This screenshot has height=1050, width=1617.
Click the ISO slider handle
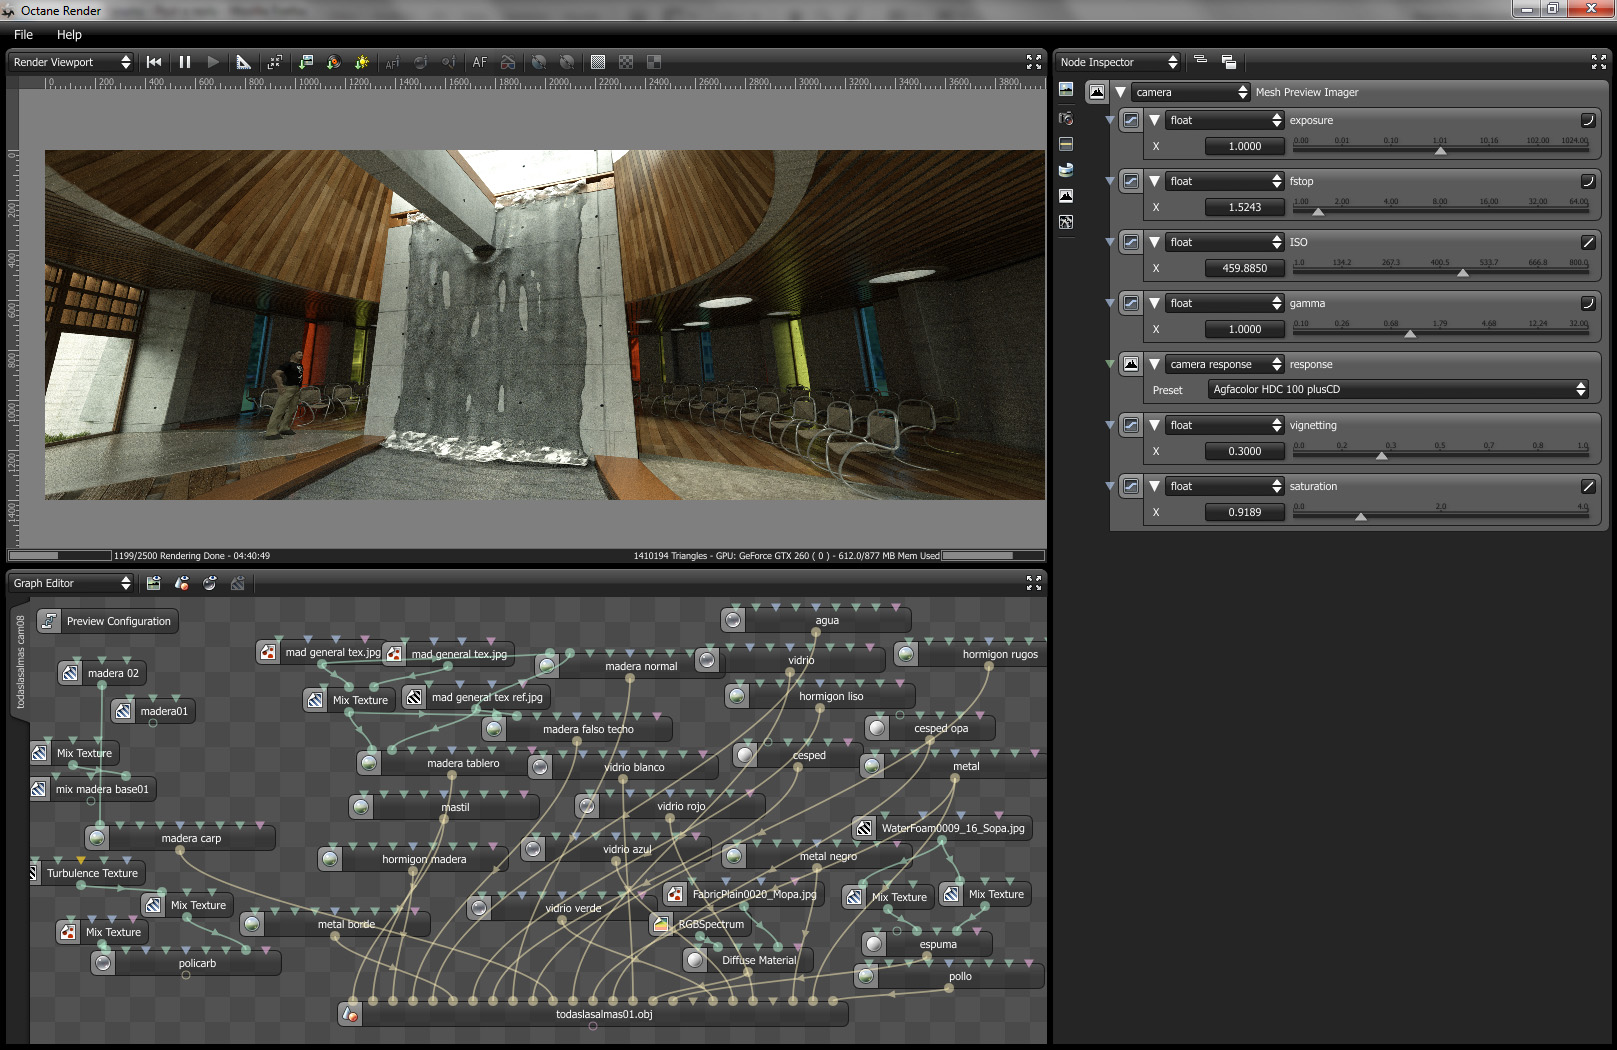click(1463, 272)
